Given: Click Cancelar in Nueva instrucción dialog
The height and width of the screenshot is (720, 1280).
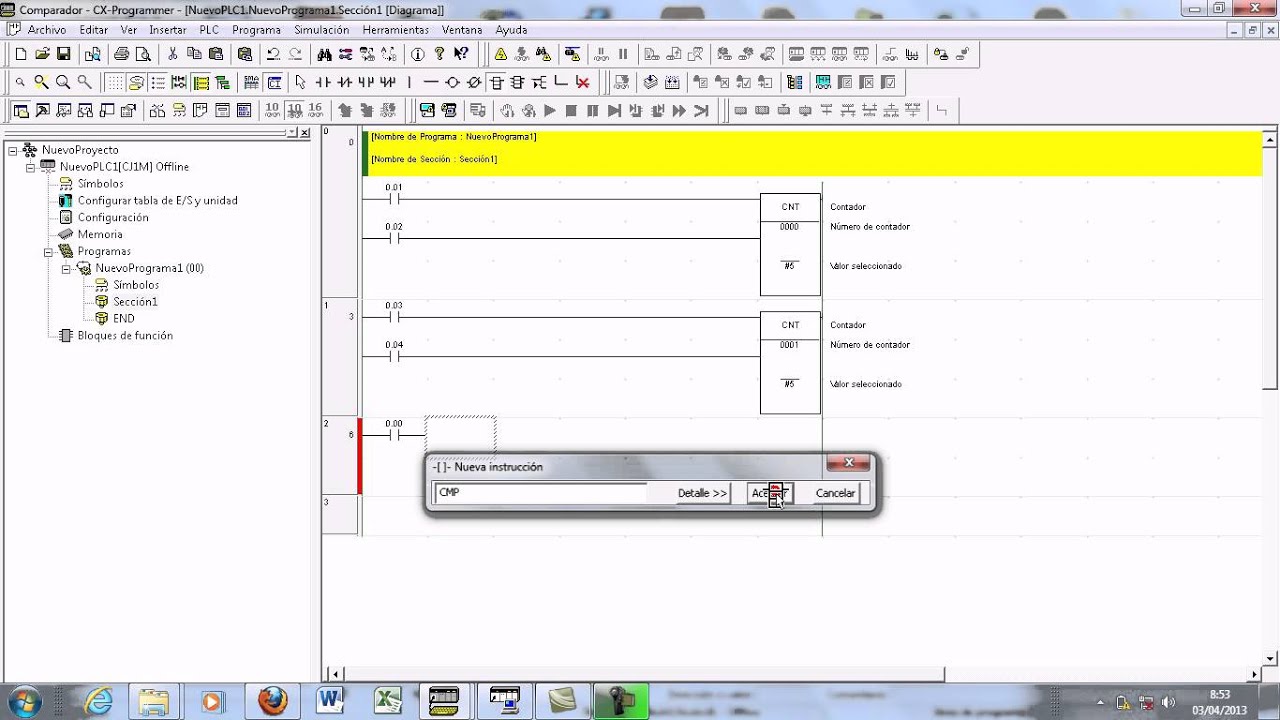Looking at the screenshot, I should tap(835, 493).
